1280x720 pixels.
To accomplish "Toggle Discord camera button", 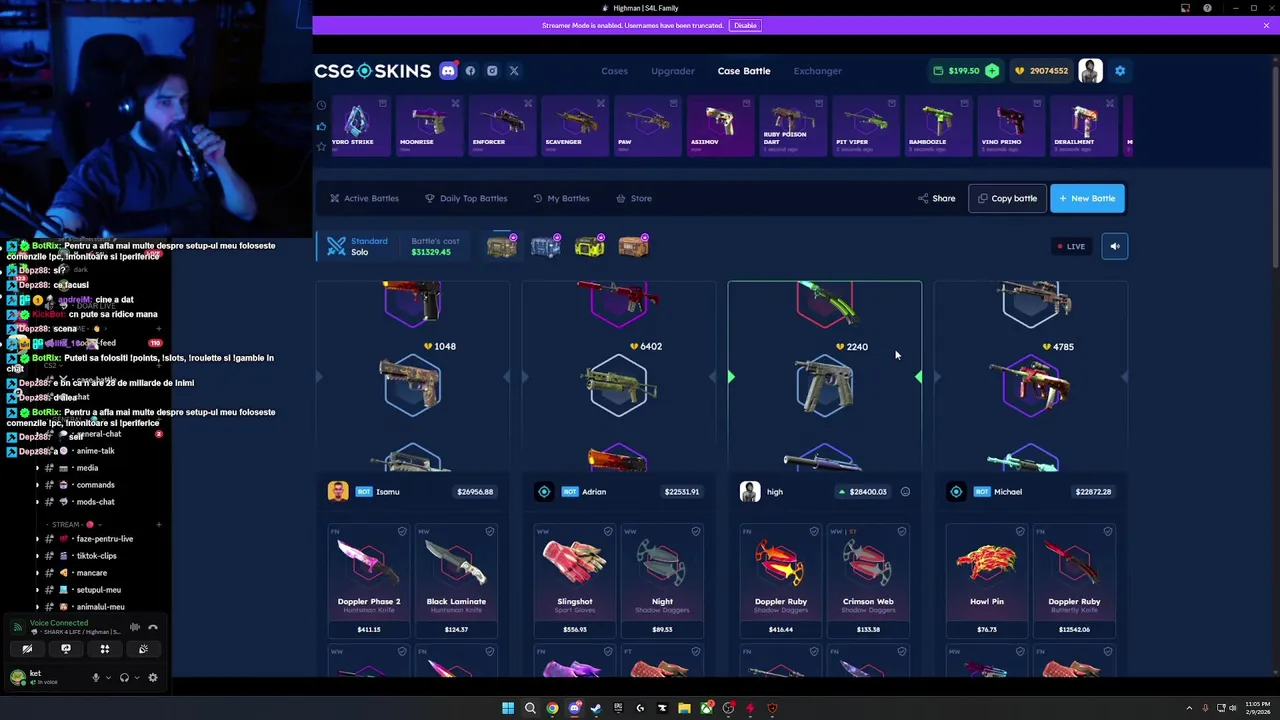I will pyautogui.click(x=27, y=649).
